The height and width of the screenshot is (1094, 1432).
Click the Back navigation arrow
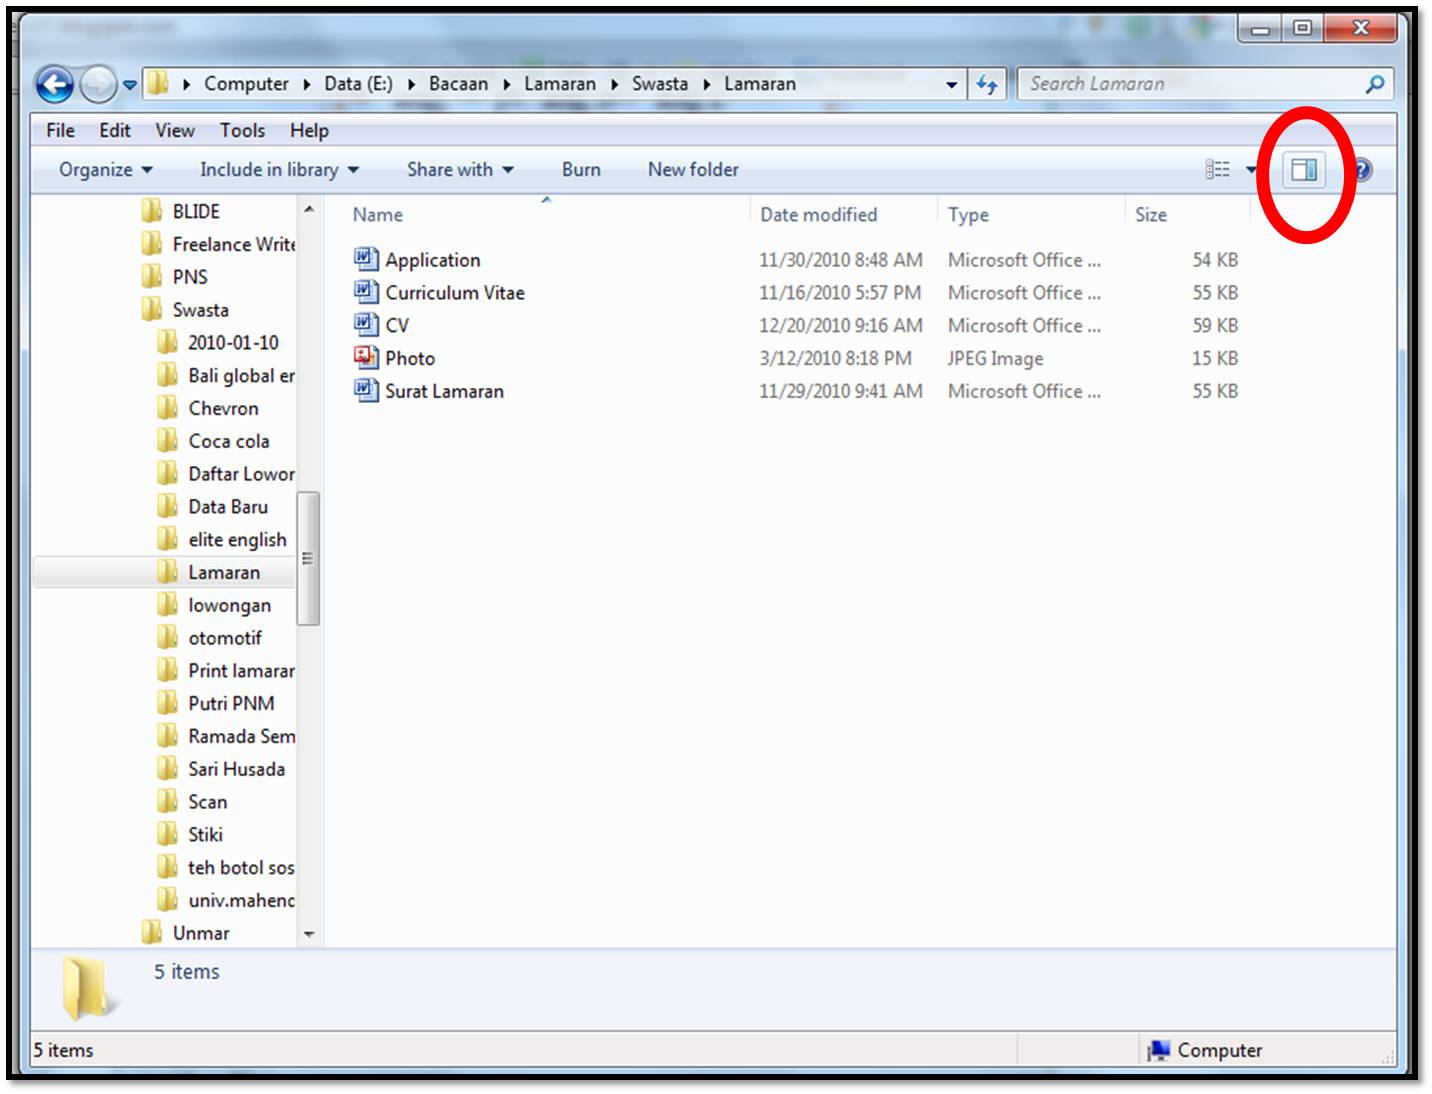tap(55, 85)
